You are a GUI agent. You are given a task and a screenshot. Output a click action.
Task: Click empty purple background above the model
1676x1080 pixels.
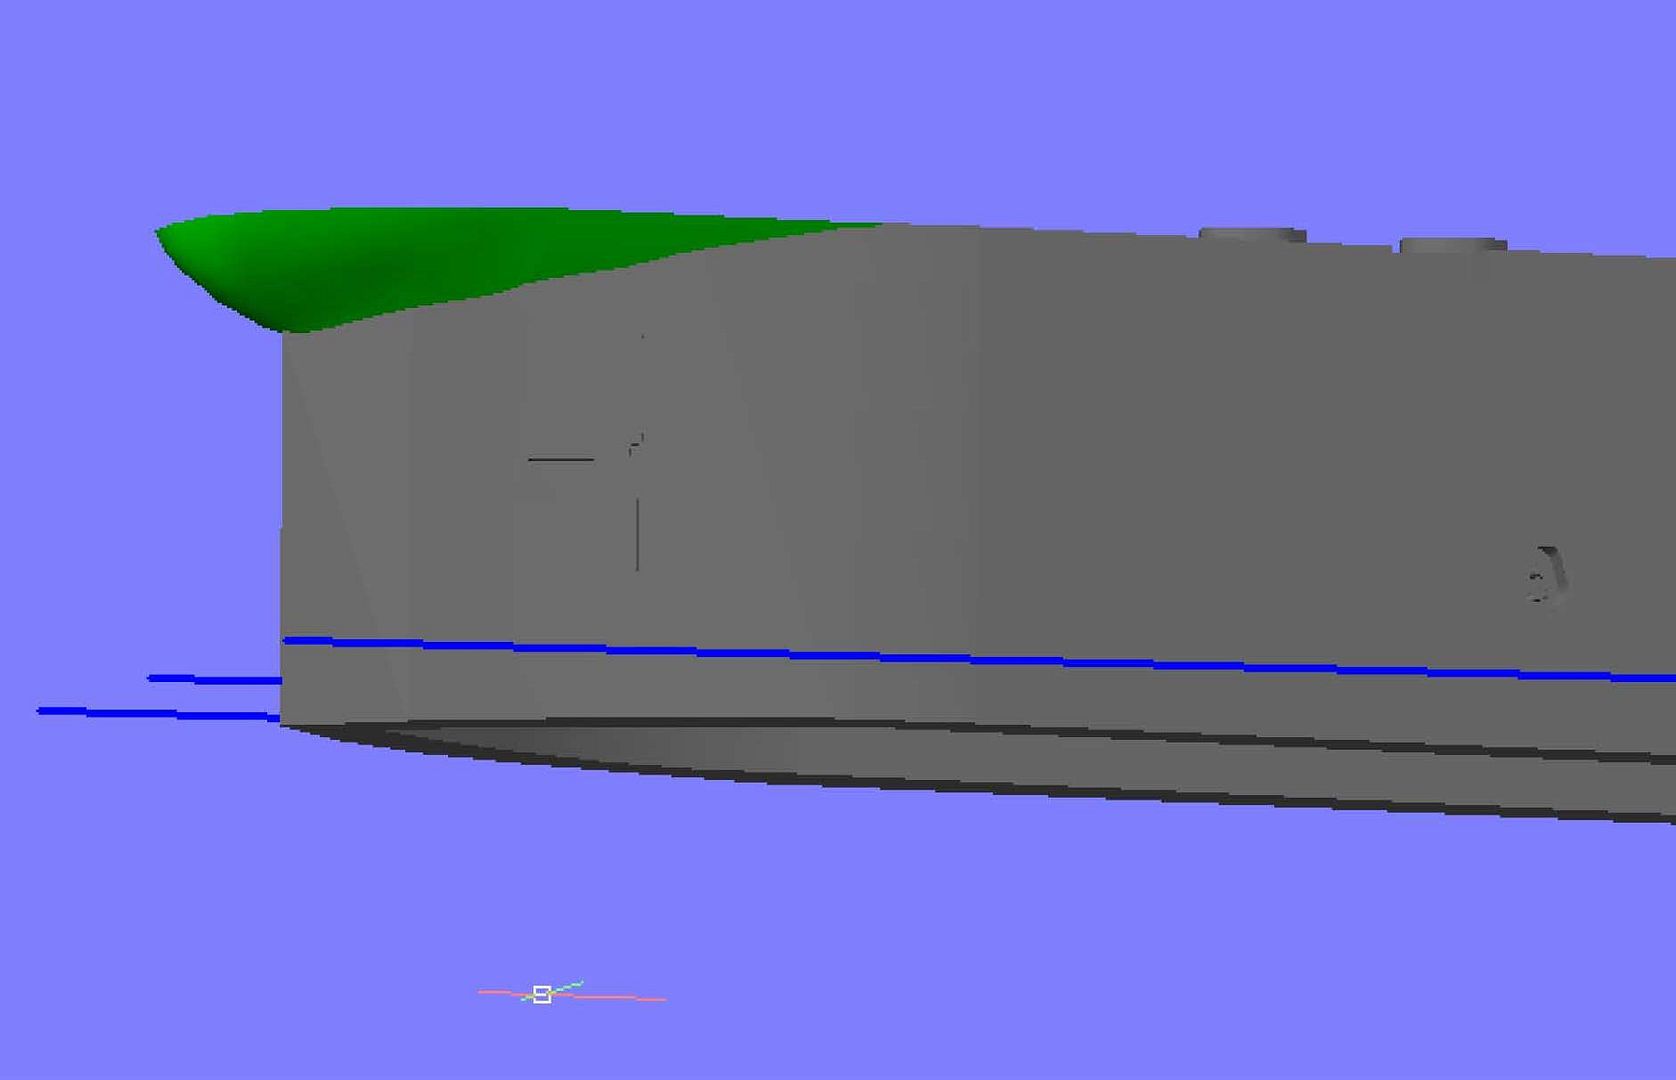pyautogui.click(x=800, y=100)
